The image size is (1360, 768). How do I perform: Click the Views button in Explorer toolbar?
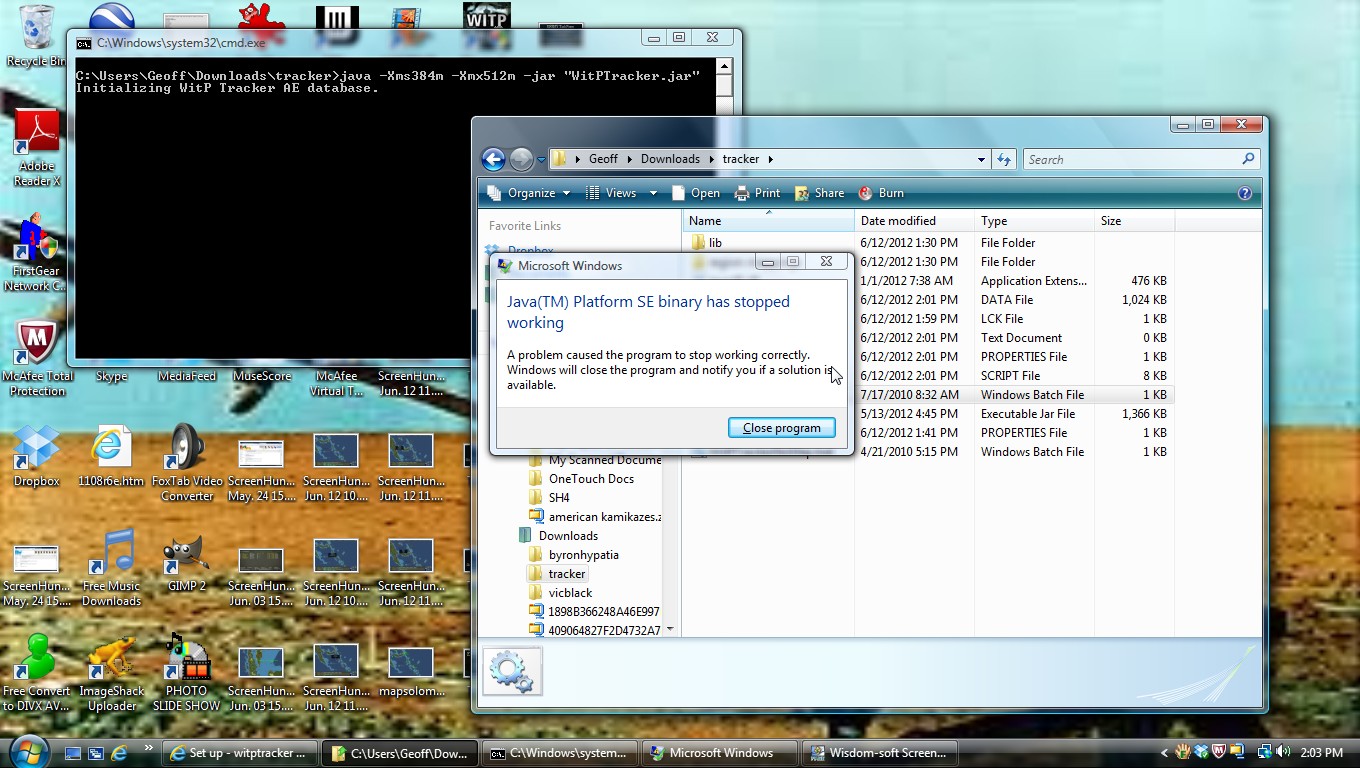coord(611,193)
